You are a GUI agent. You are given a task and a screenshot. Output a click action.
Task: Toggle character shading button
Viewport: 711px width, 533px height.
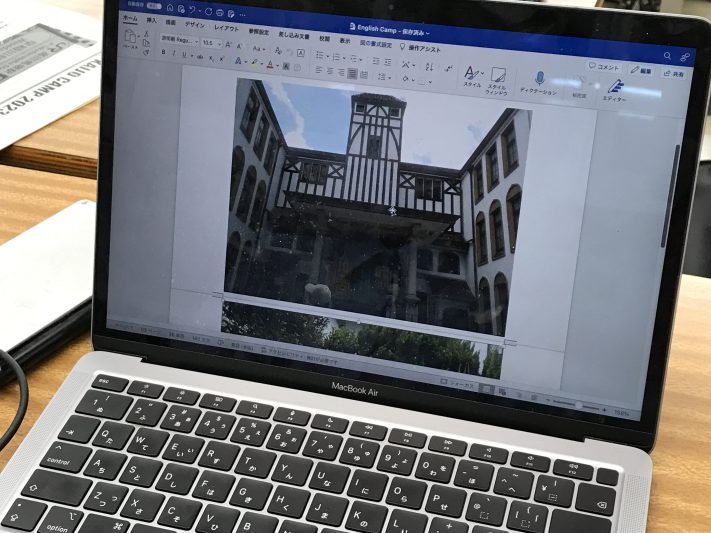coord(286,66)
